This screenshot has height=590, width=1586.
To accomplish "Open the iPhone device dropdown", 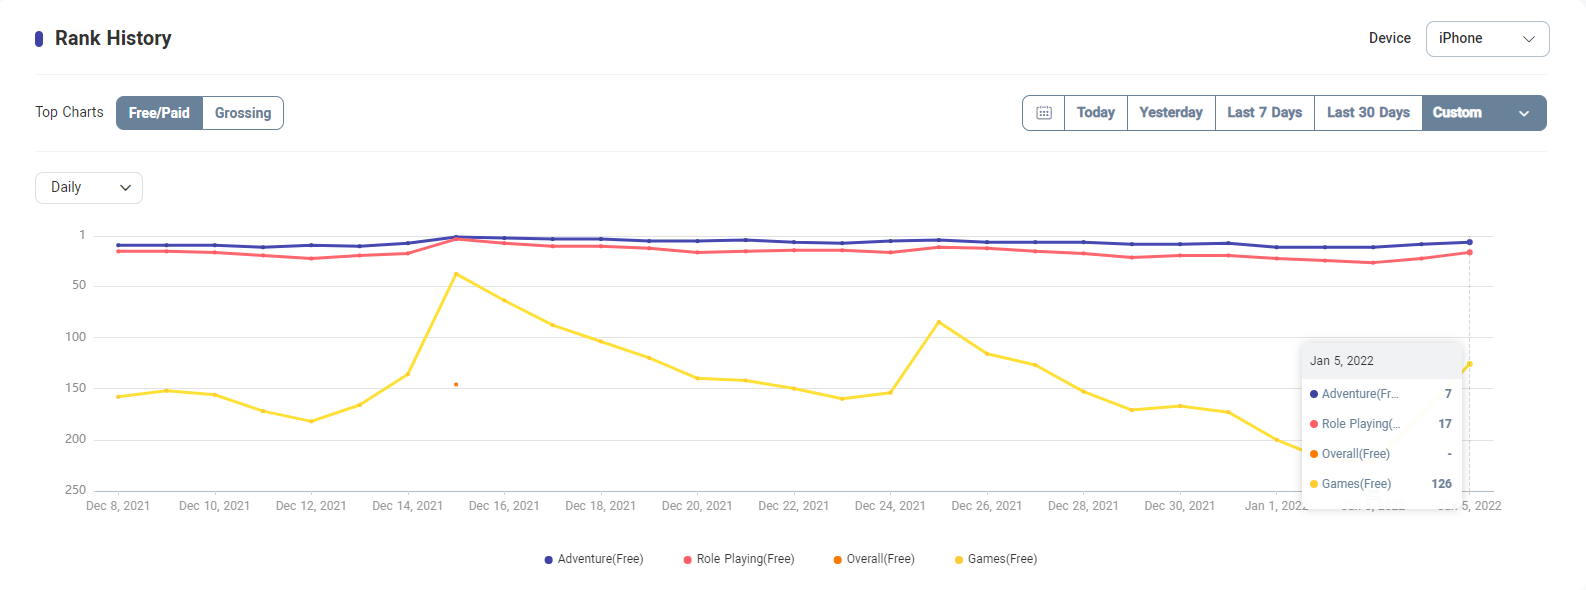I will pos(1487,39).
